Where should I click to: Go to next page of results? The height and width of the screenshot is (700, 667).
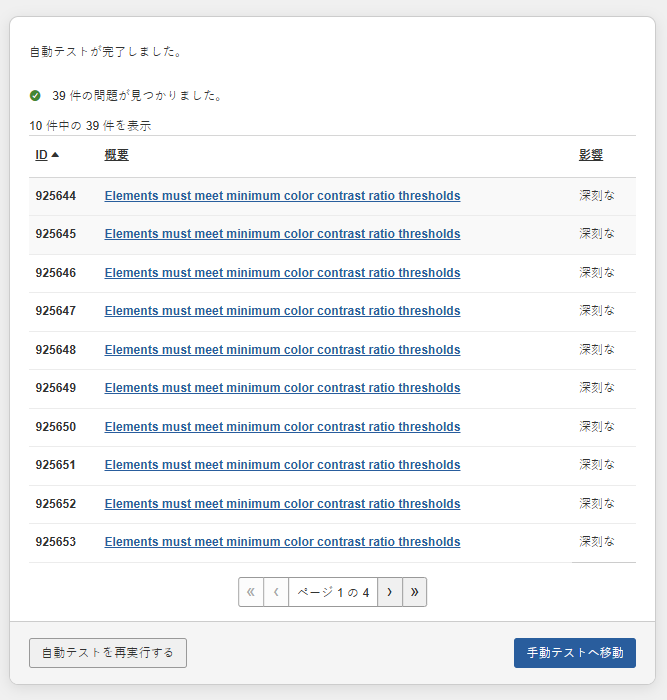[x=390, y=592]
